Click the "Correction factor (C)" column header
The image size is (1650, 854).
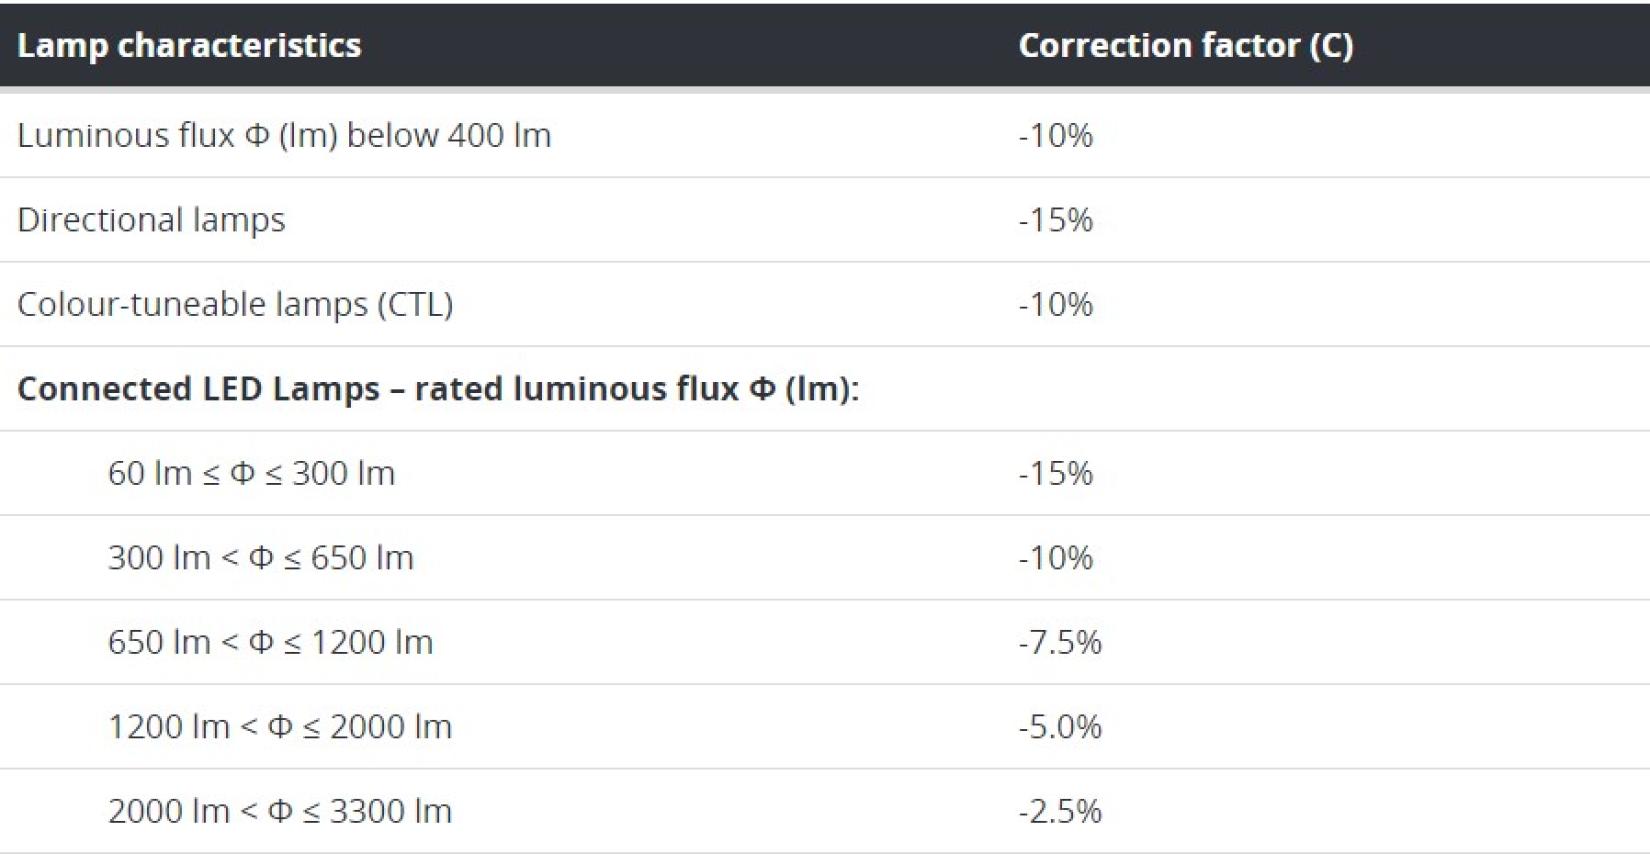click(x=1186, y=45)
